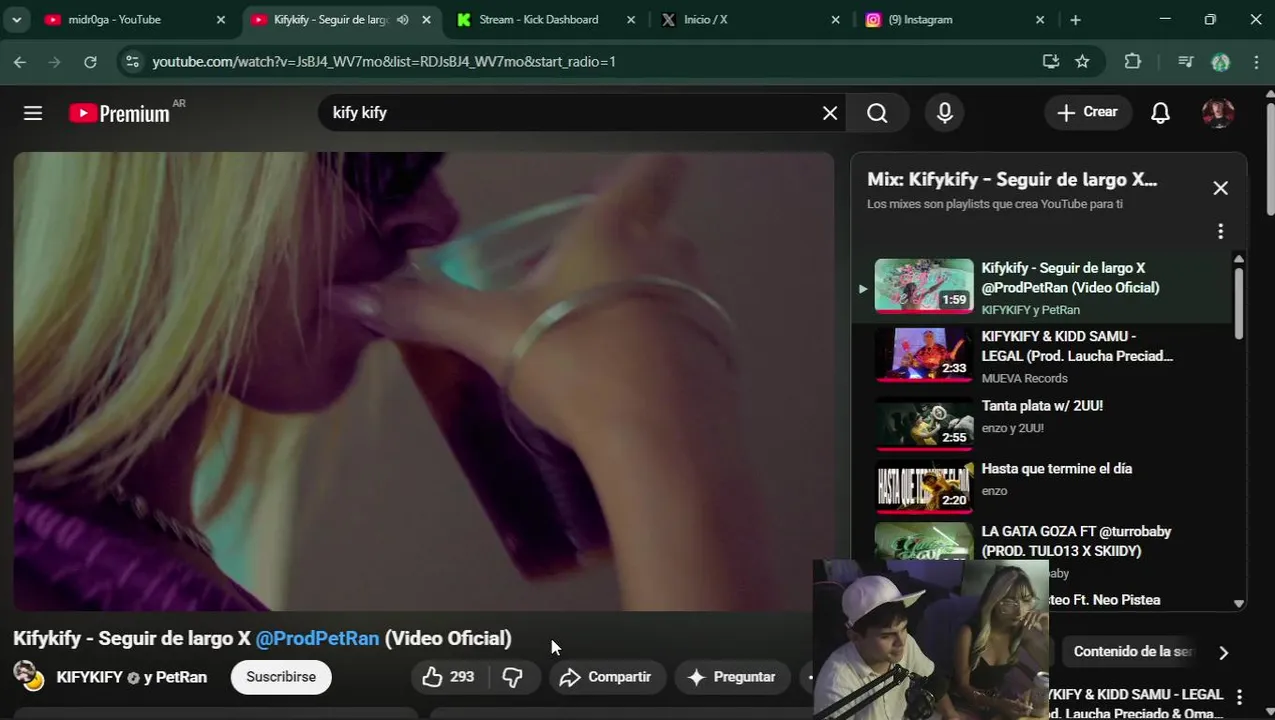Dislike the video with thumbs down

point(513,677)
